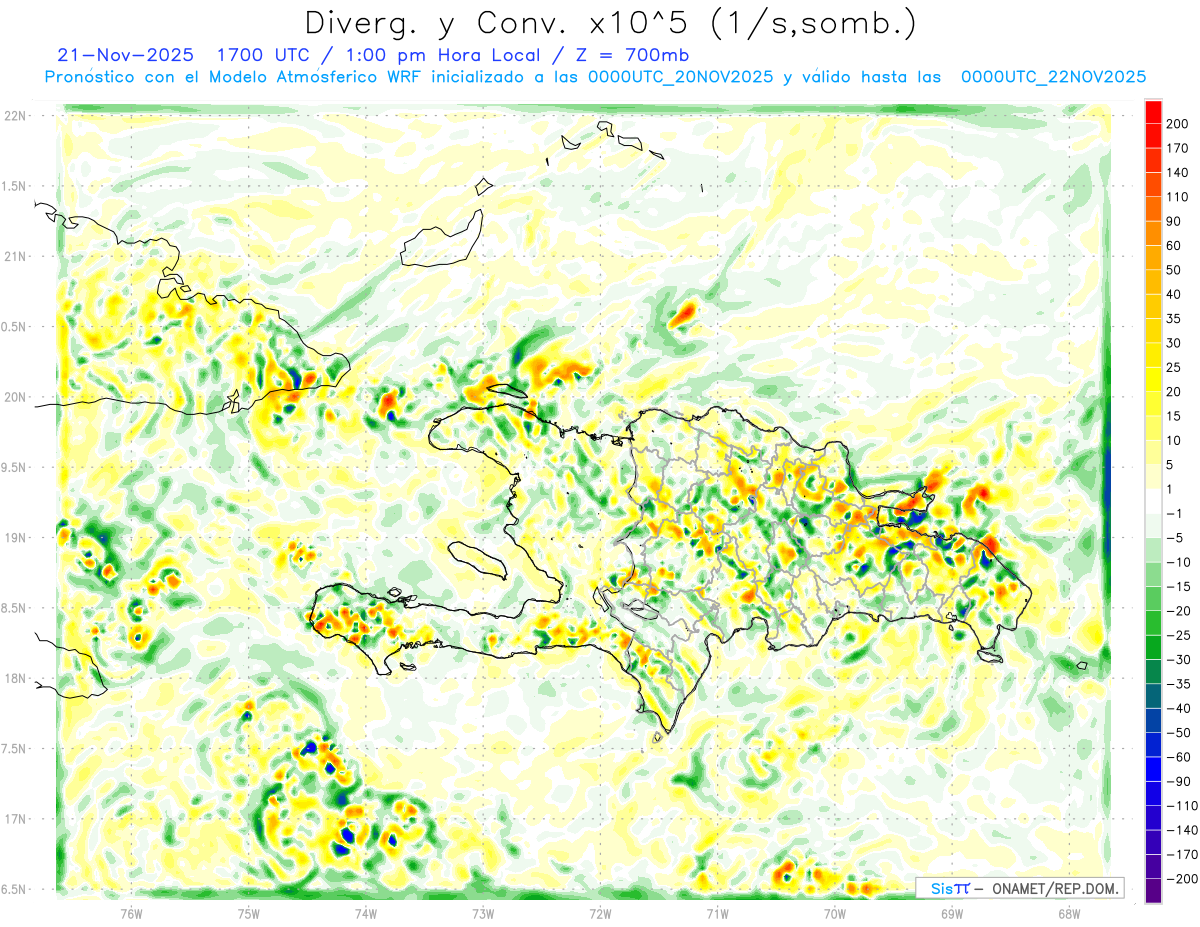Viewport: 1200px width, 927px height.
Task: Click the '-30' color scale value
Action: pos(1180,660)
